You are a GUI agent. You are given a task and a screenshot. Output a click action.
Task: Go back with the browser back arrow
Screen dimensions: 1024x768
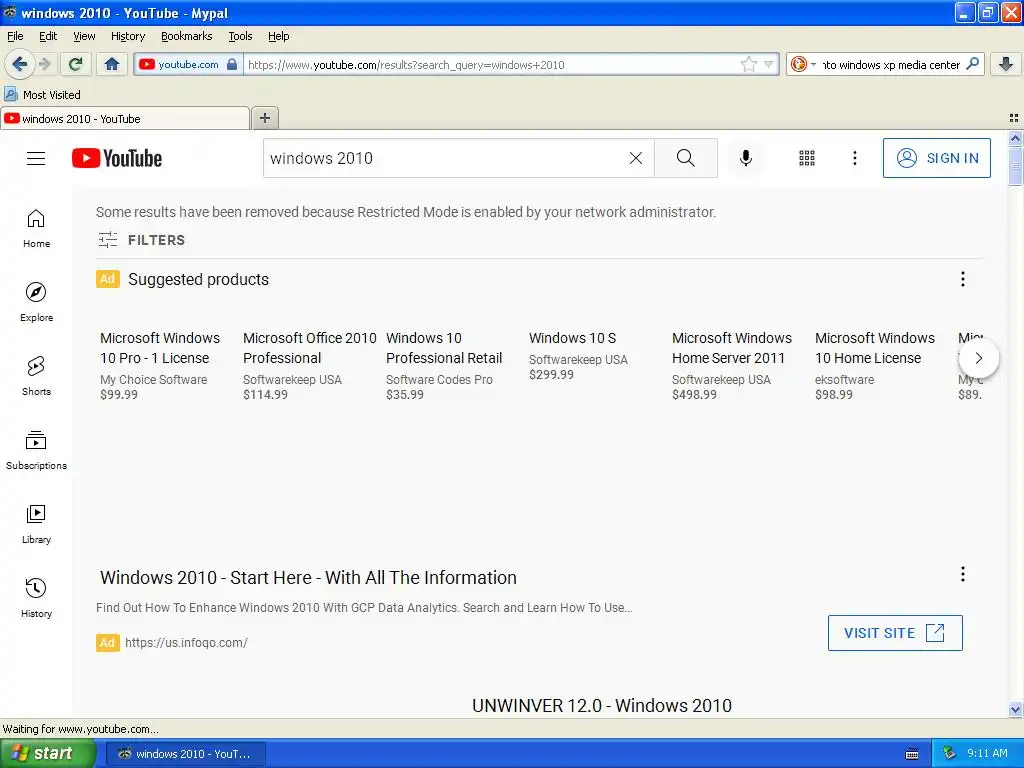[x=19, y=64]
